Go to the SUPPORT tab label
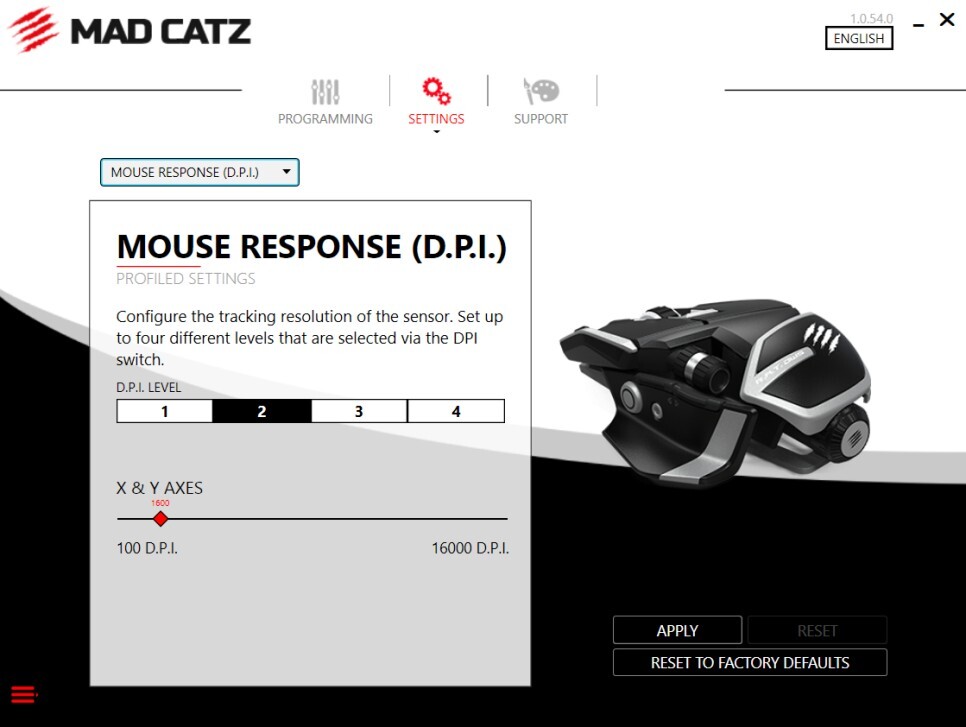 coord(541,119)
